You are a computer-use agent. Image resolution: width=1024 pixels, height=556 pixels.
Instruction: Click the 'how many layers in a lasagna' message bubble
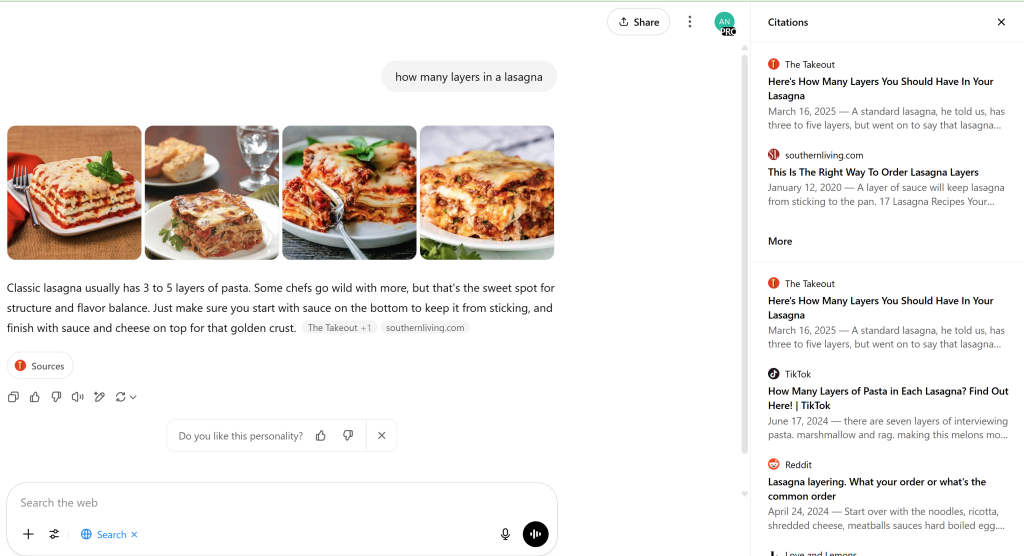[469, 76]
